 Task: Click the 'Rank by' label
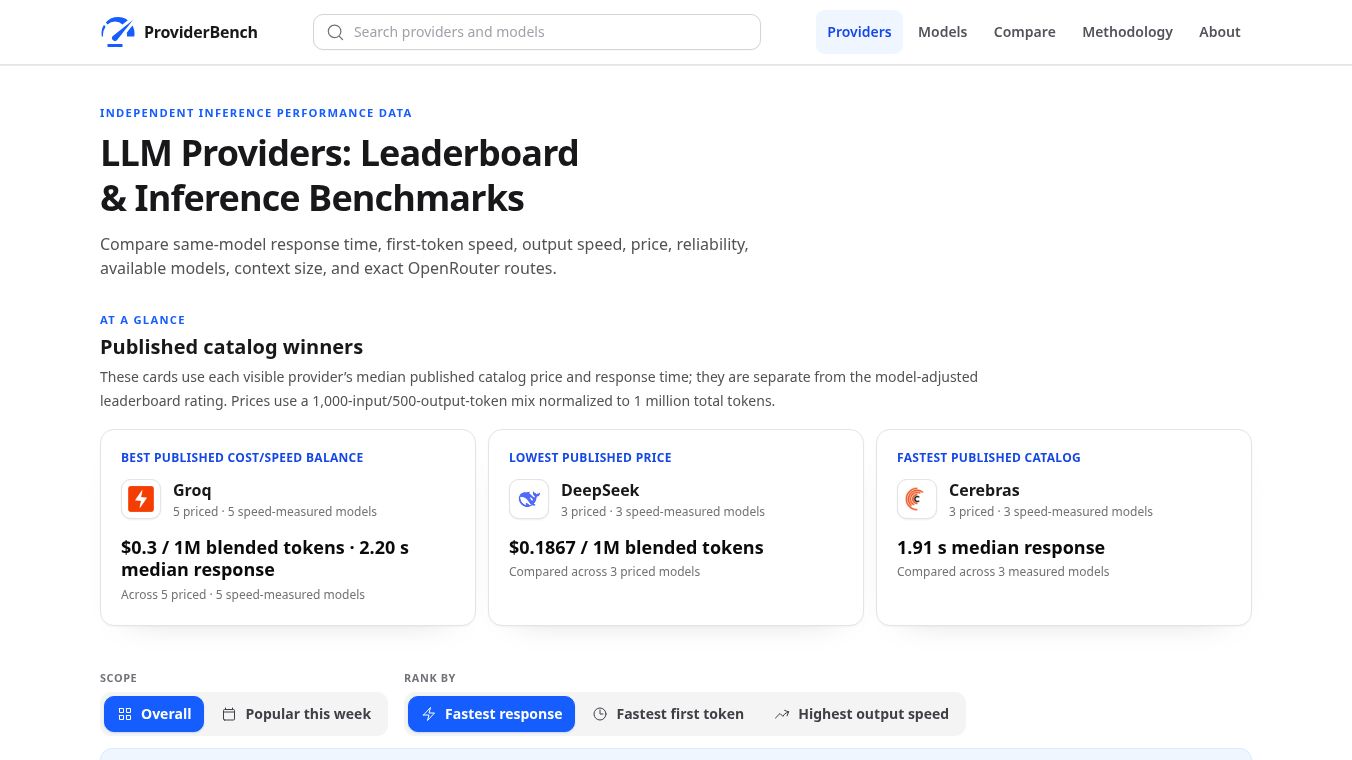[x=430, y=678]
